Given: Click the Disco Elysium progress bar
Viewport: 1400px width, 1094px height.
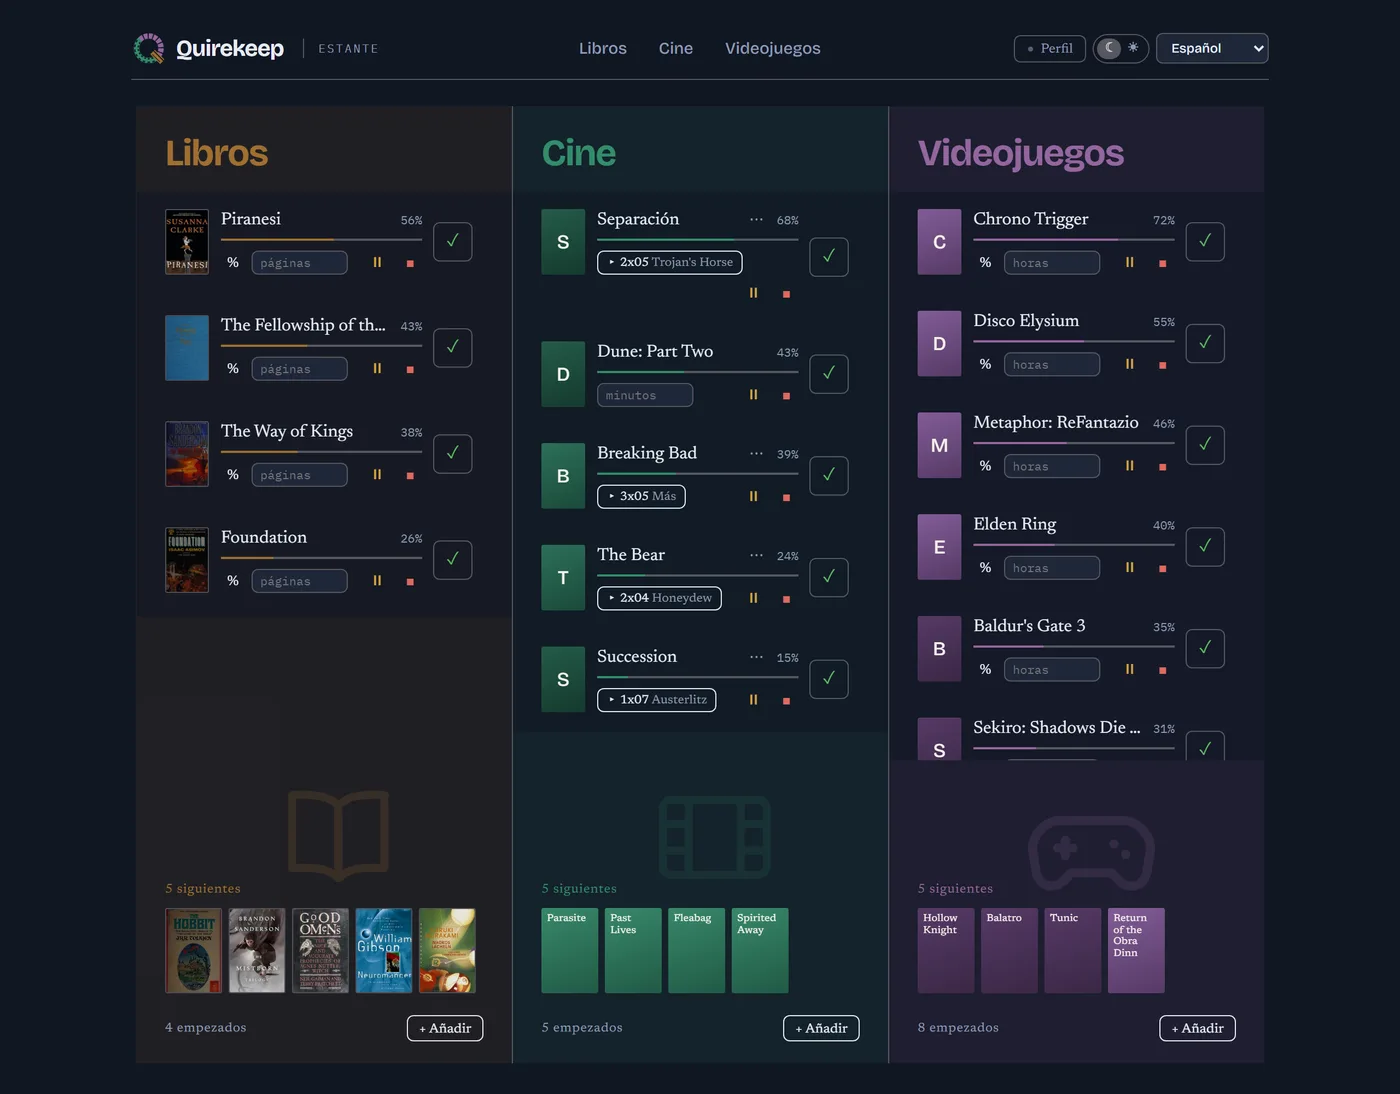Looking at the screenshot, I should click(x=1074, y=342).
